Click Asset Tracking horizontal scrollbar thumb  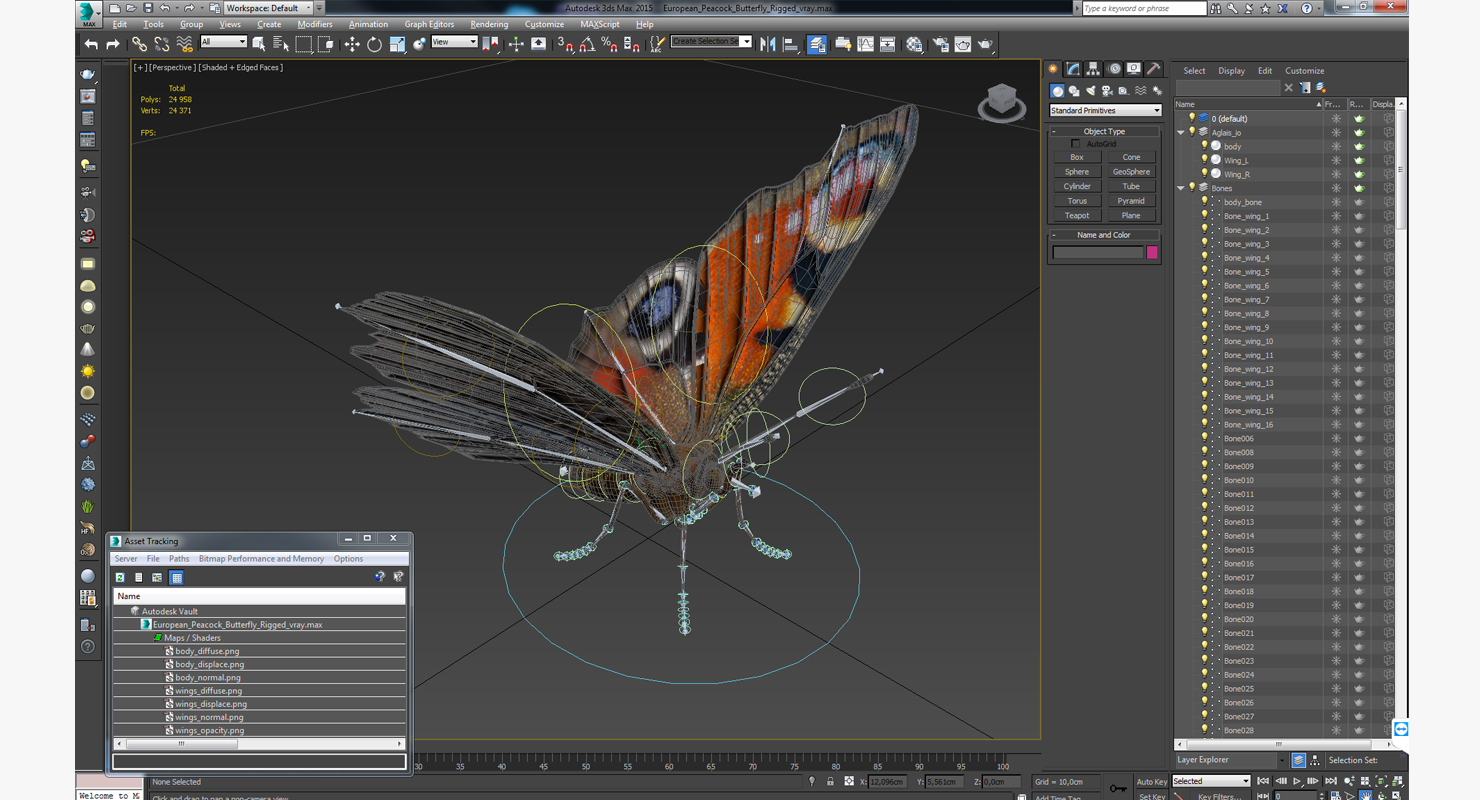[180, 744]
